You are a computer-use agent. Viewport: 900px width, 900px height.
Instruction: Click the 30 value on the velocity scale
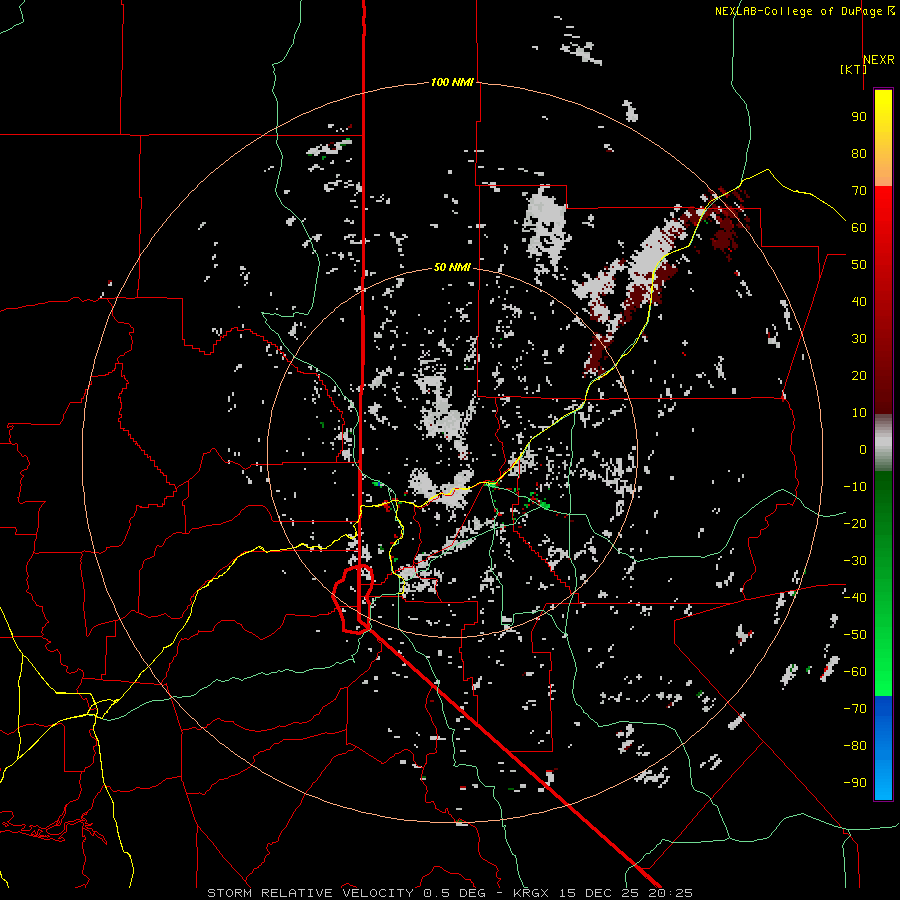[x=859, y=339]
